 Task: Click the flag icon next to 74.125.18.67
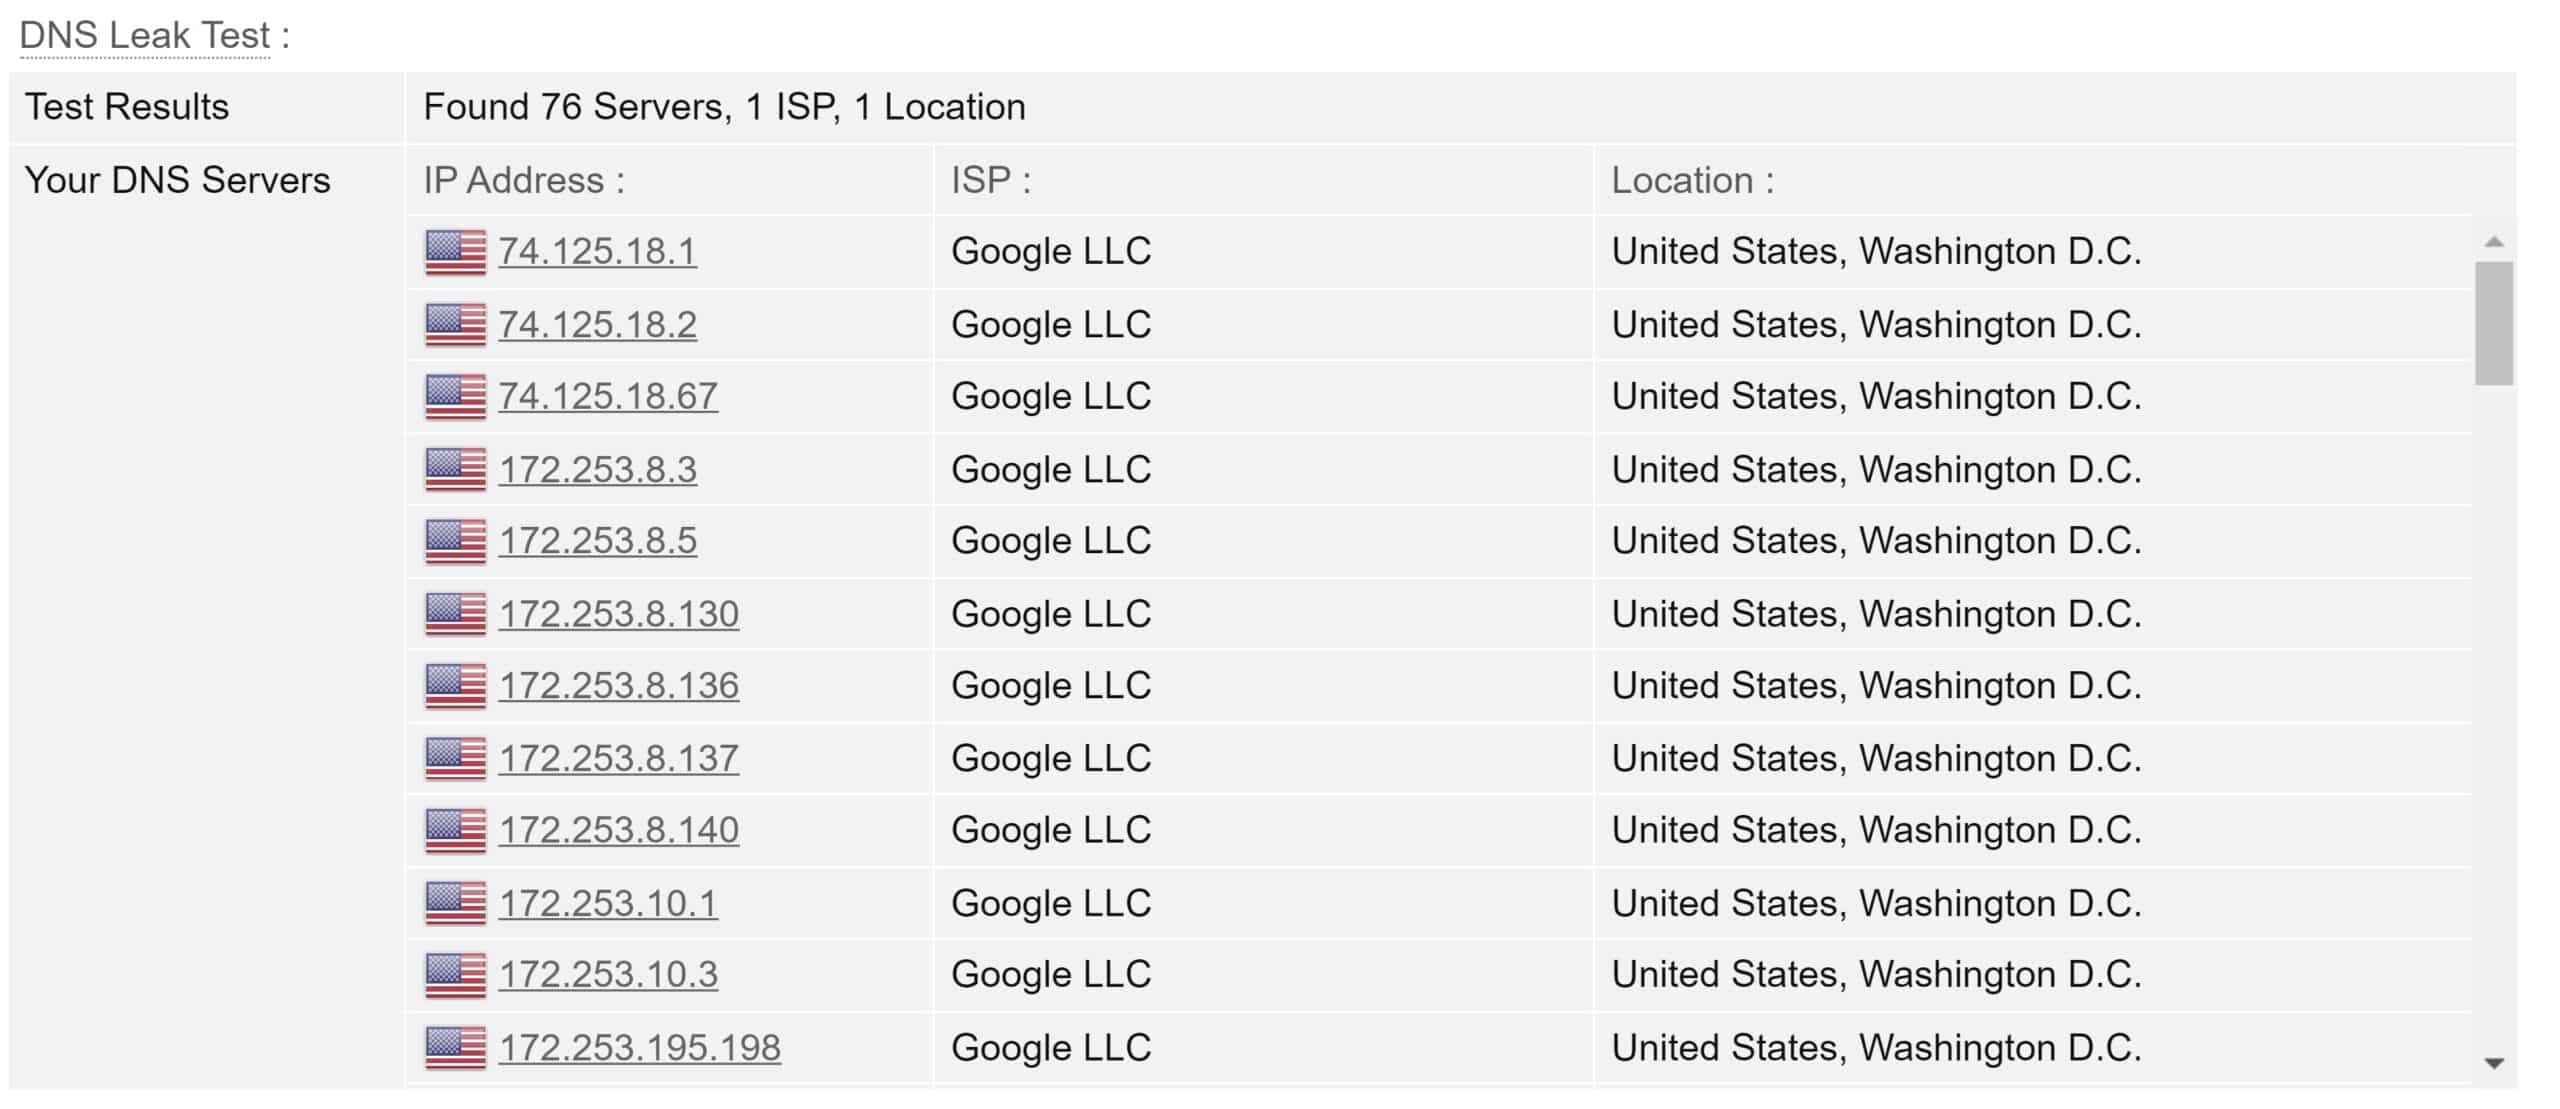click(x=455, y=397)
